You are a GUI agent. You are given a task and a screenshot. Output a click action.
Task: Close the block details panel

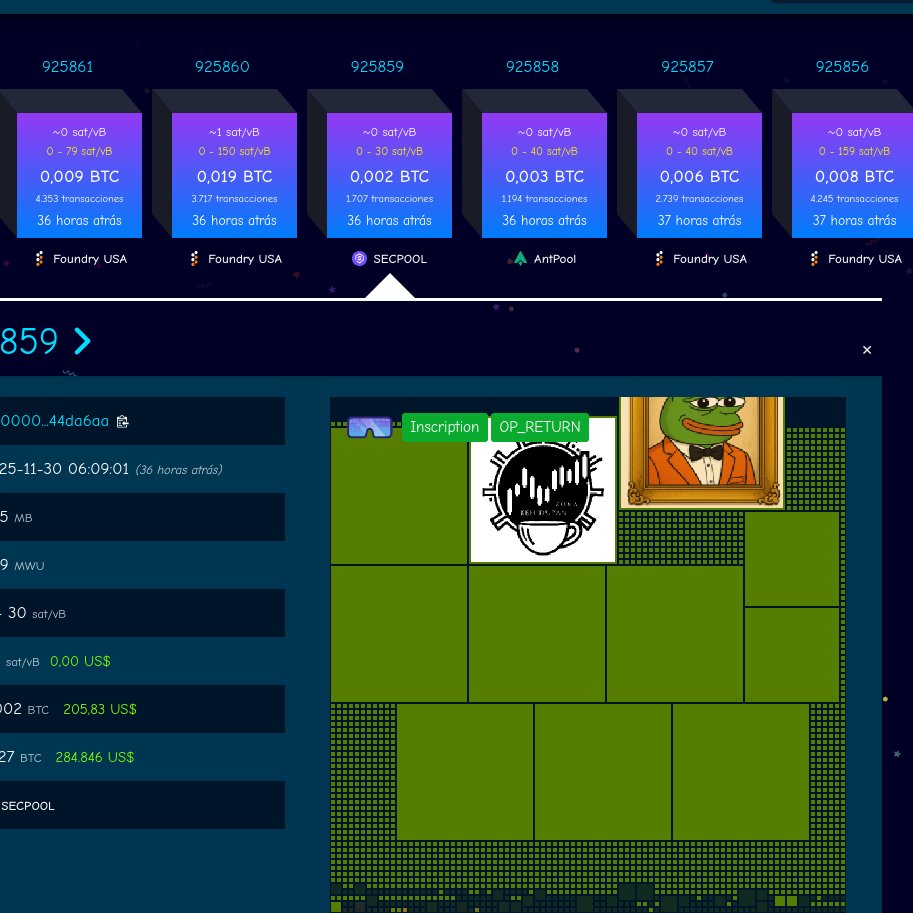tap(867, 350)
